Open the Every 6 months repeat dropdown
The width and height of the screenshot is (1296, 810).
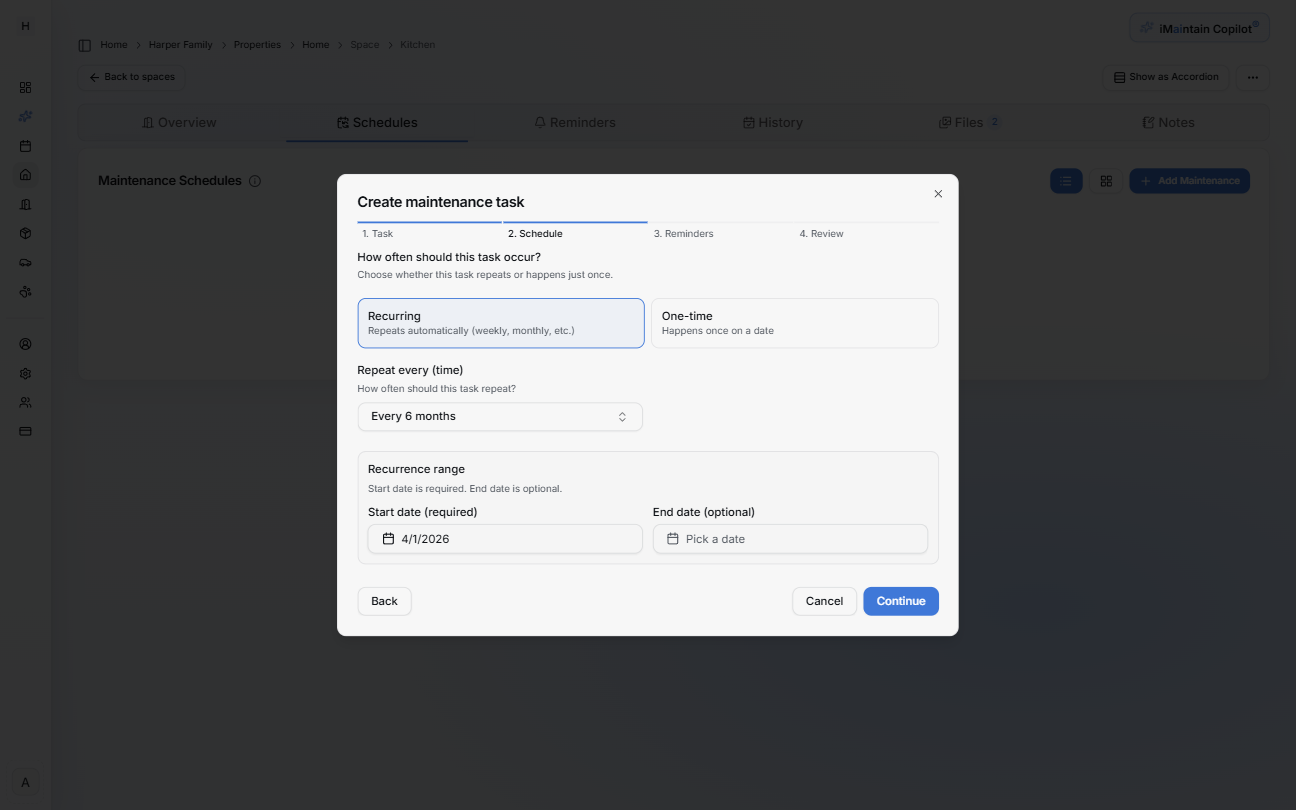pyautogui.click(x=500, y=416)
